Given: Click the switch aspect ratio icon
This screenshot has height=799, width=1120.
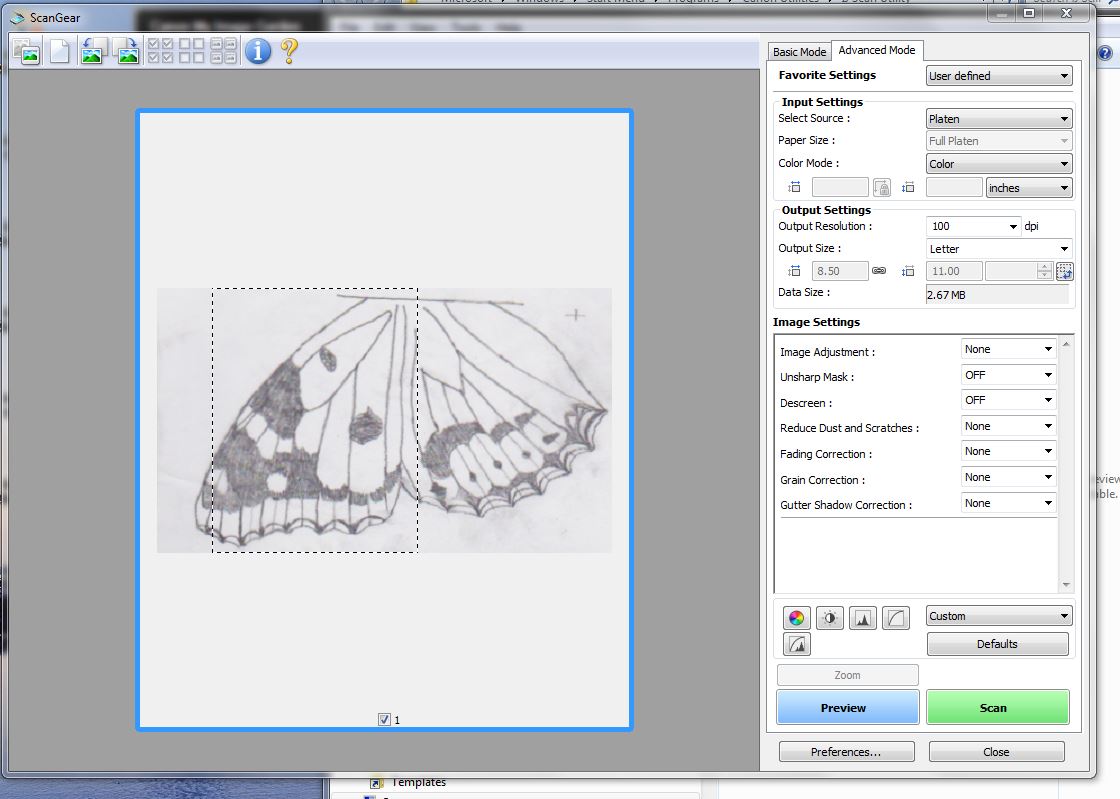Looking at the screenshot, I should [x=1064, y=271].
